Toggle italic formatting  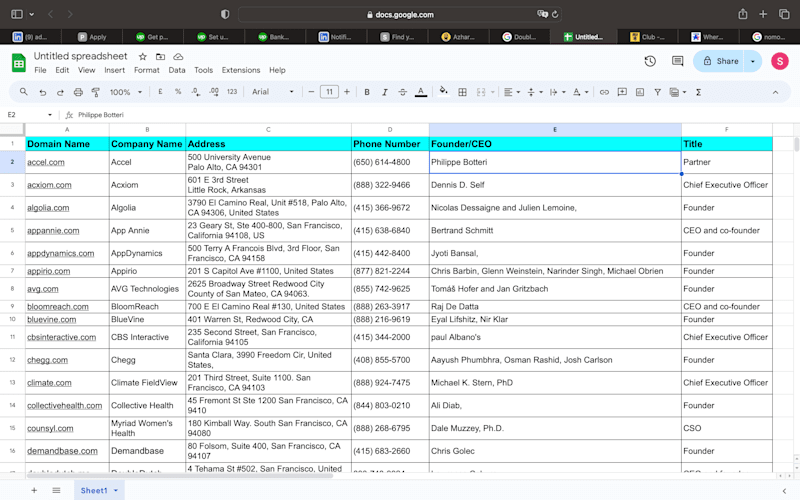pos(385,92)
